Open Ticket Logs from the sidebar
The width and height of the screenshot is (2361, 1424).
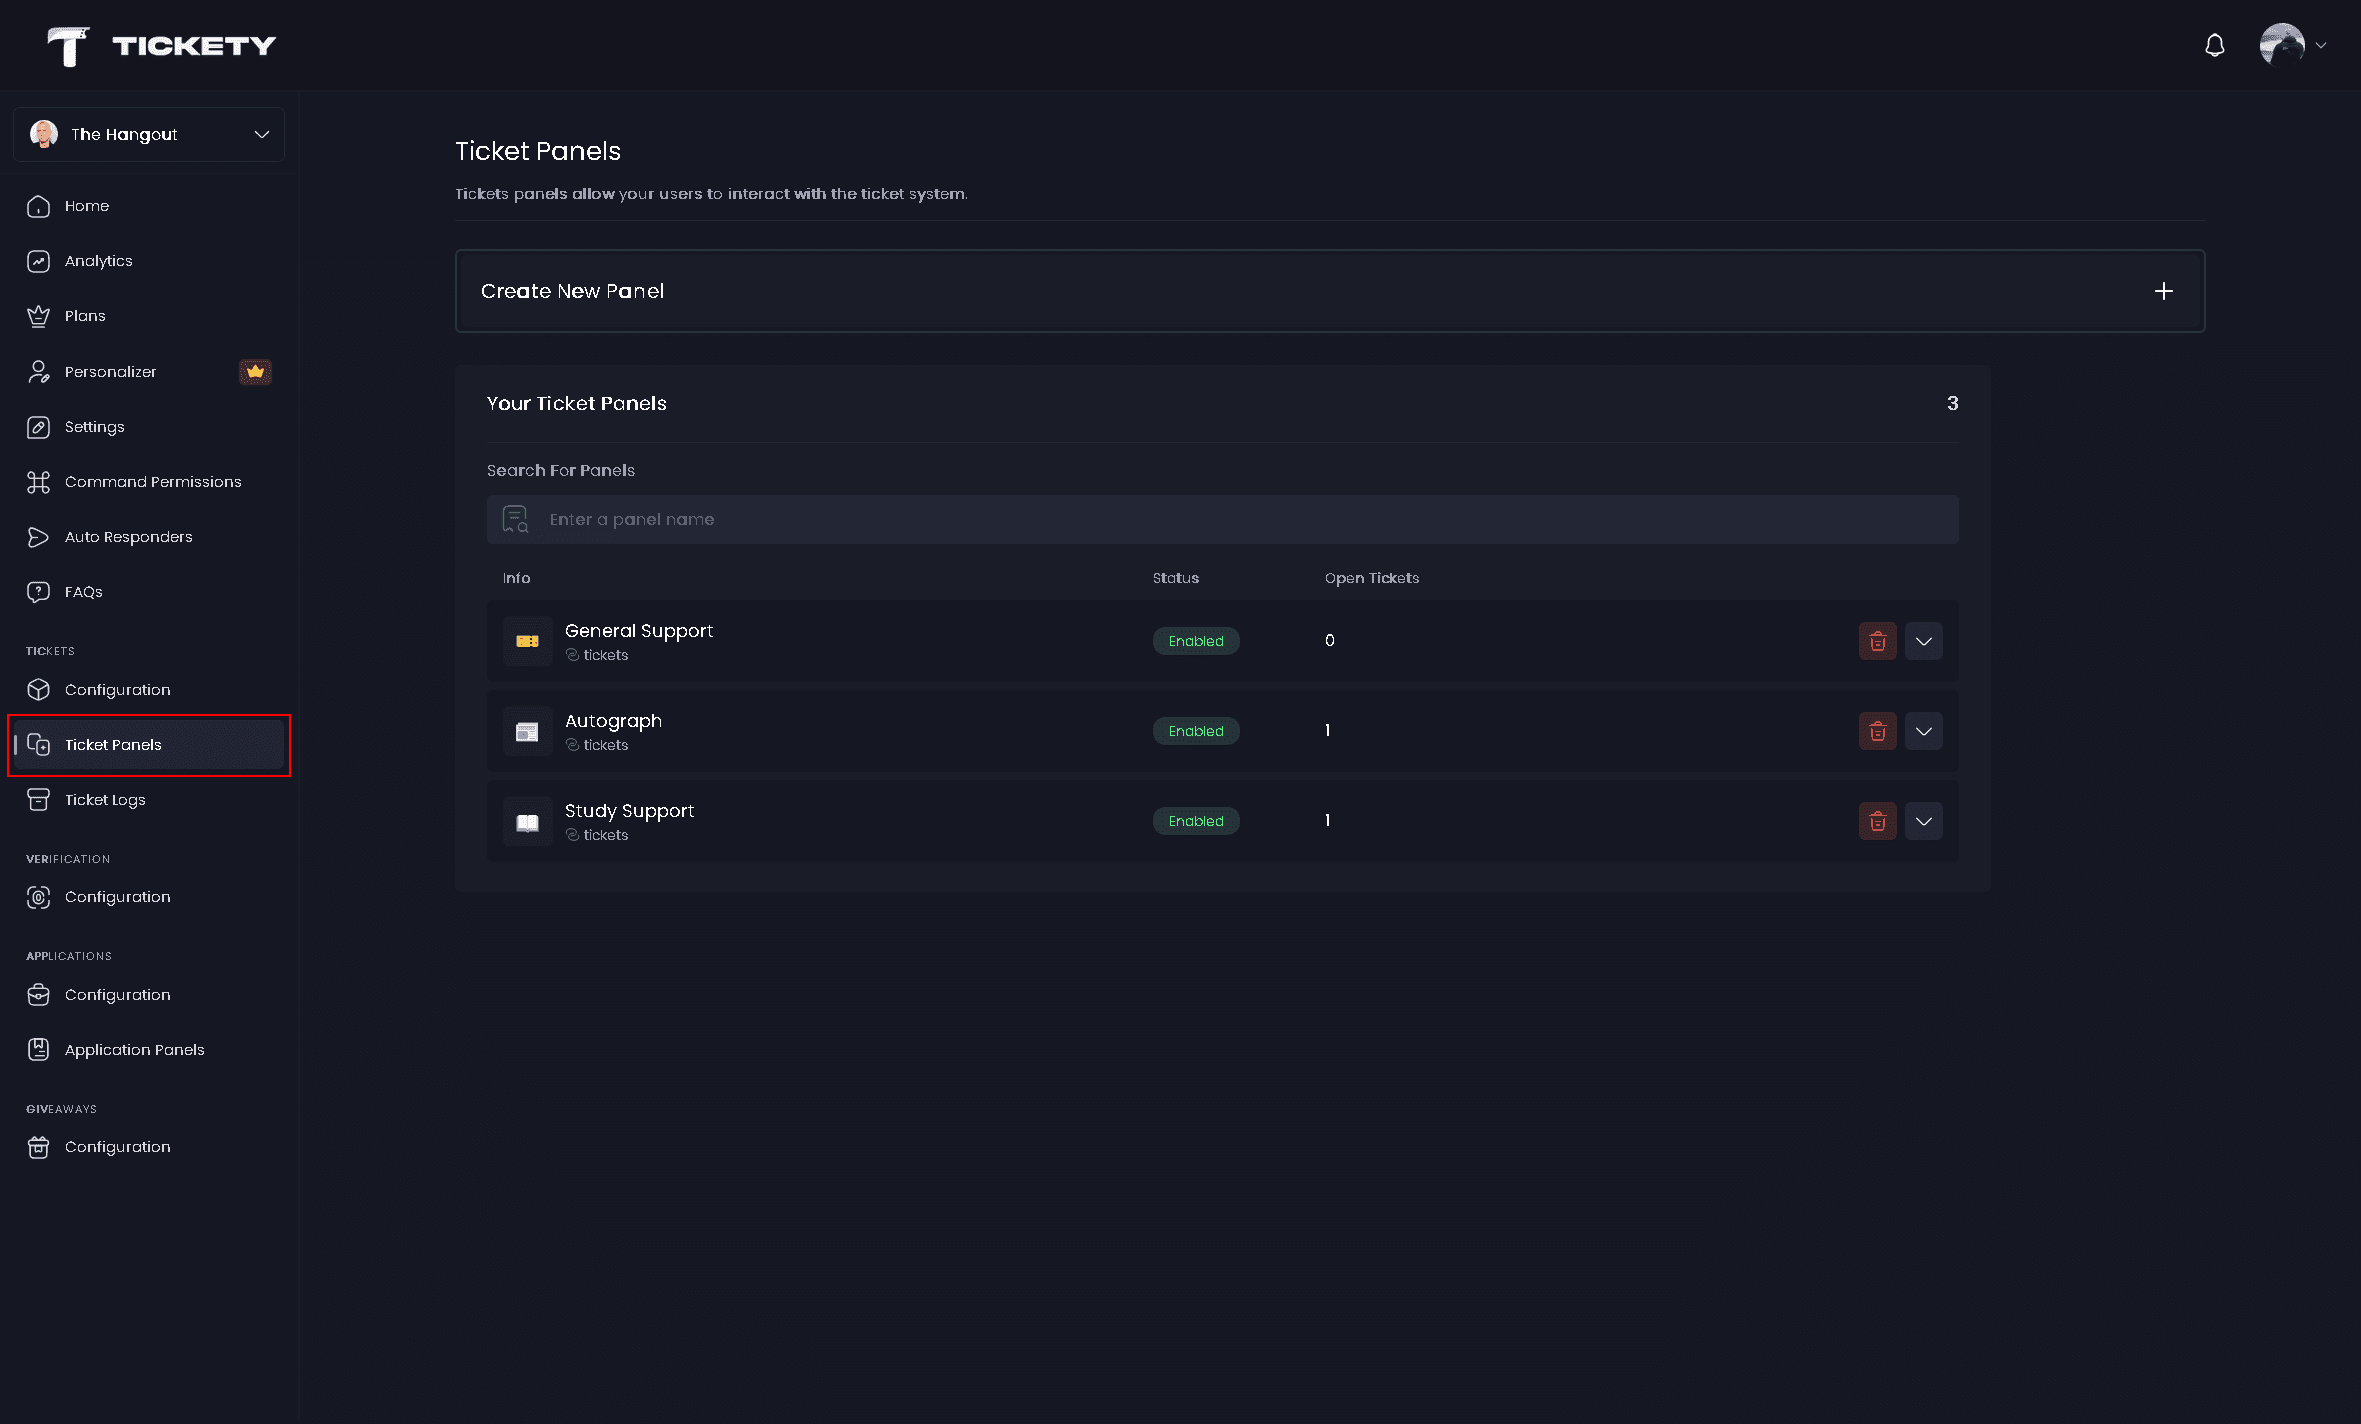click(104, 799)
